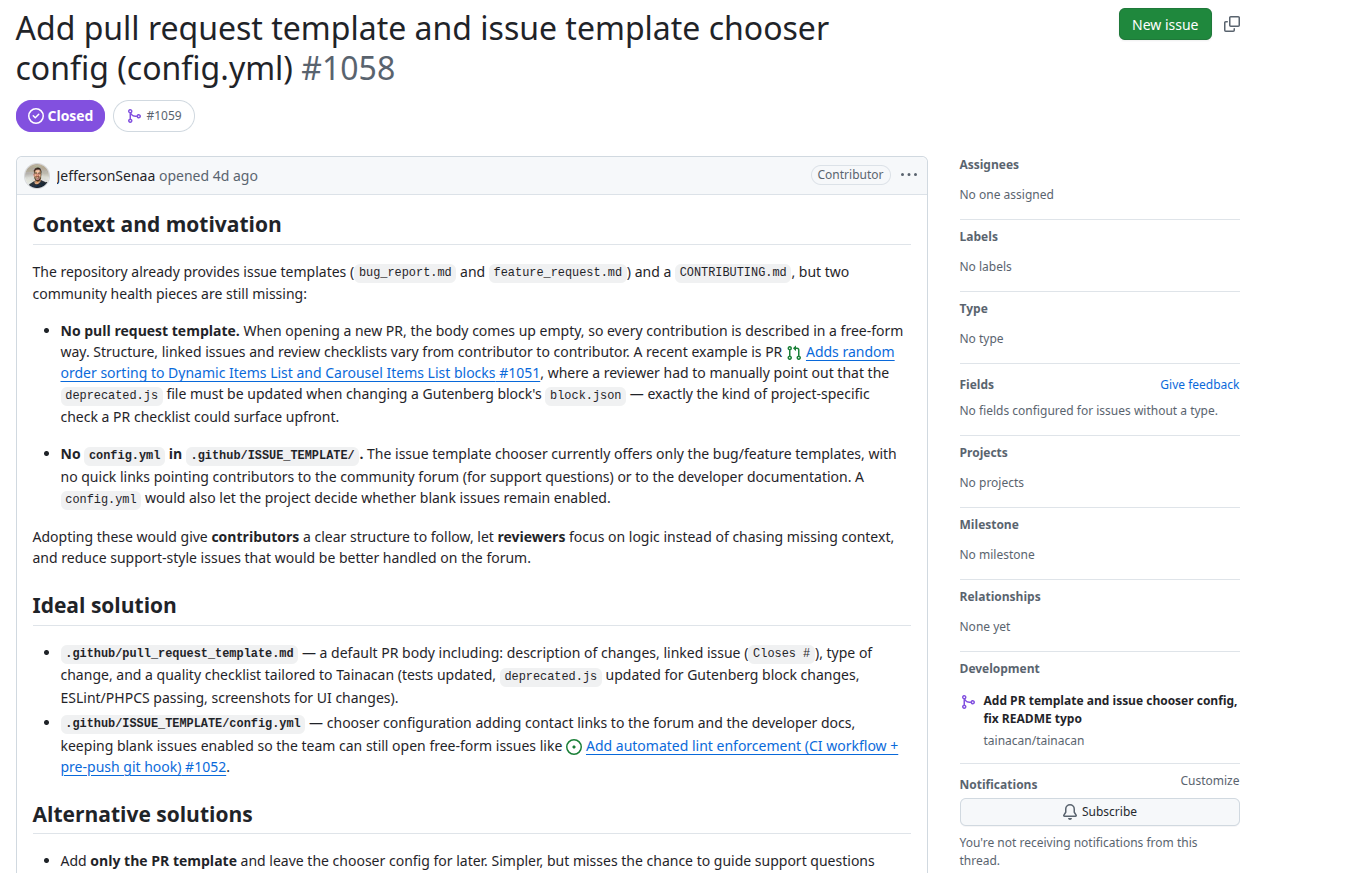The height and width of the screenshot is (873, 1355).
Task: Click the 4d ago timestamp
Action: pyautogui.click(x=235, y=176)
